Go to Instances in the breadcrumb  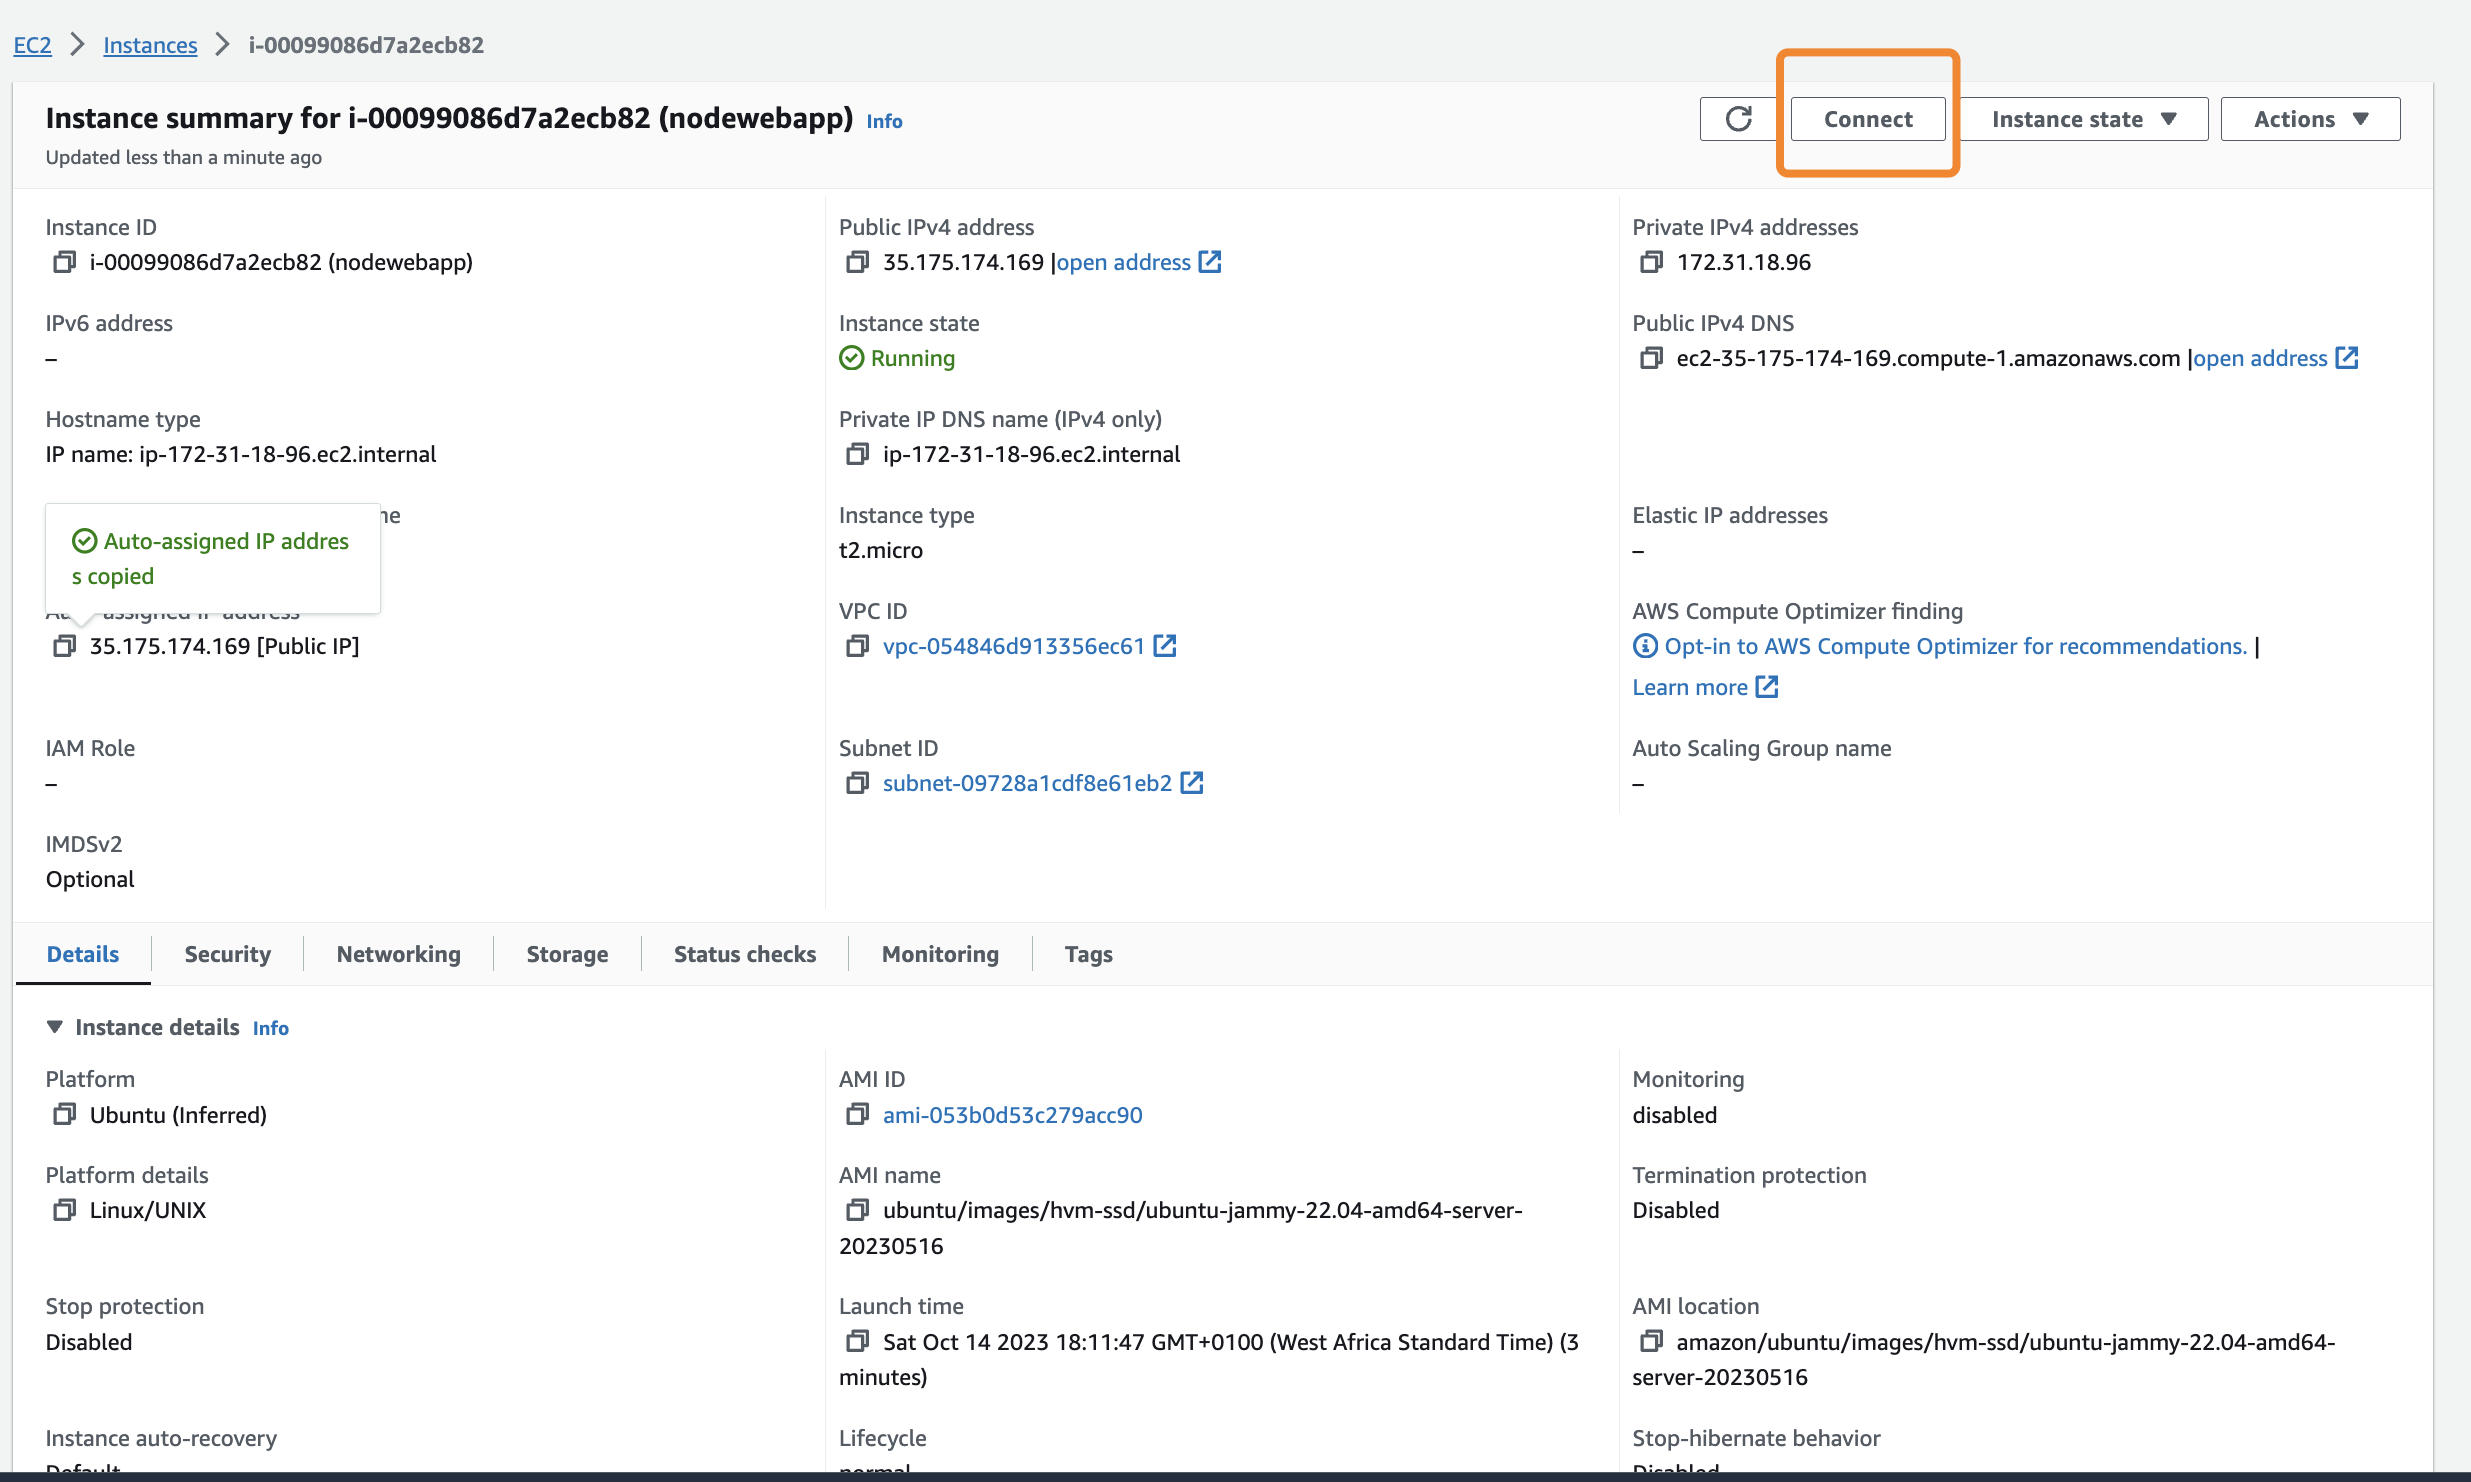150,45
